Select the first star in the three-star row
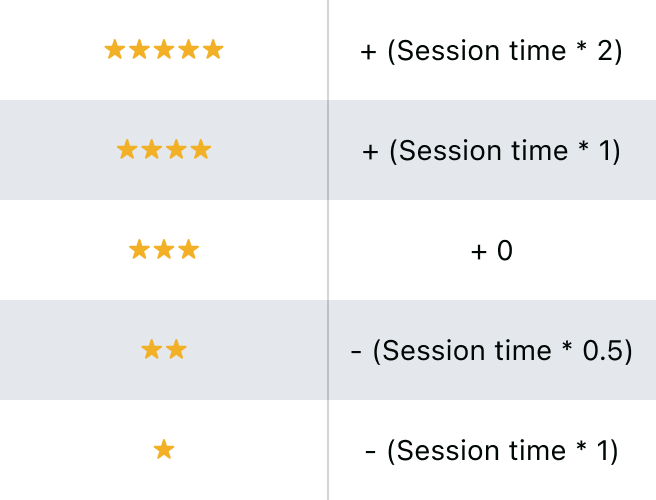The image size is (656, 500). tap(140, 250)
